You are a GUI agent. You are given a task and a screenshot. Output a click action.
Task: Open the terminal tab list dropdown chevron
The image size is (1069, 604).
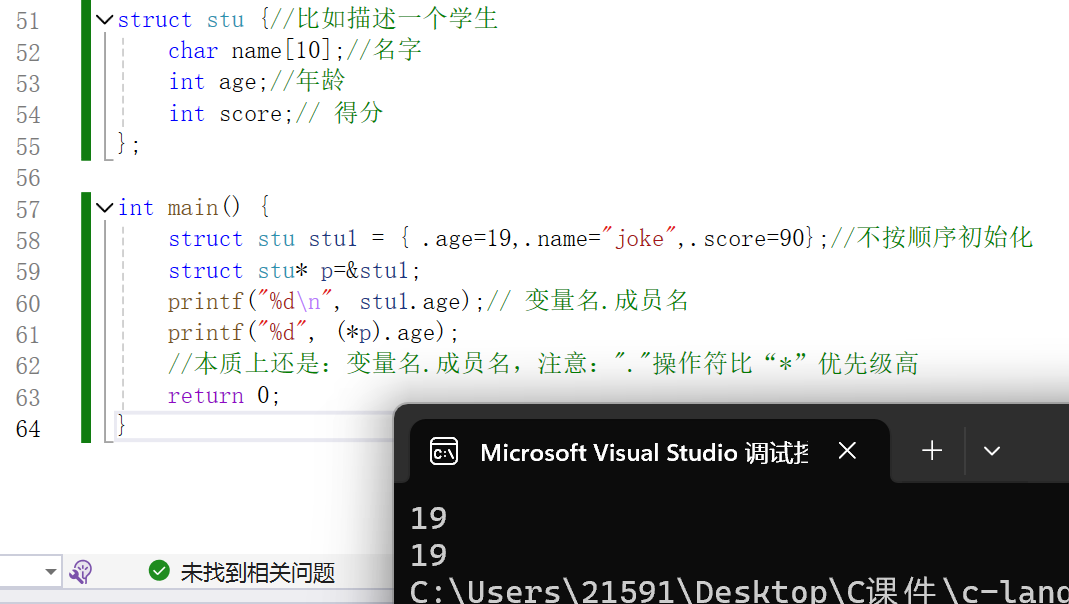point(991,451)
